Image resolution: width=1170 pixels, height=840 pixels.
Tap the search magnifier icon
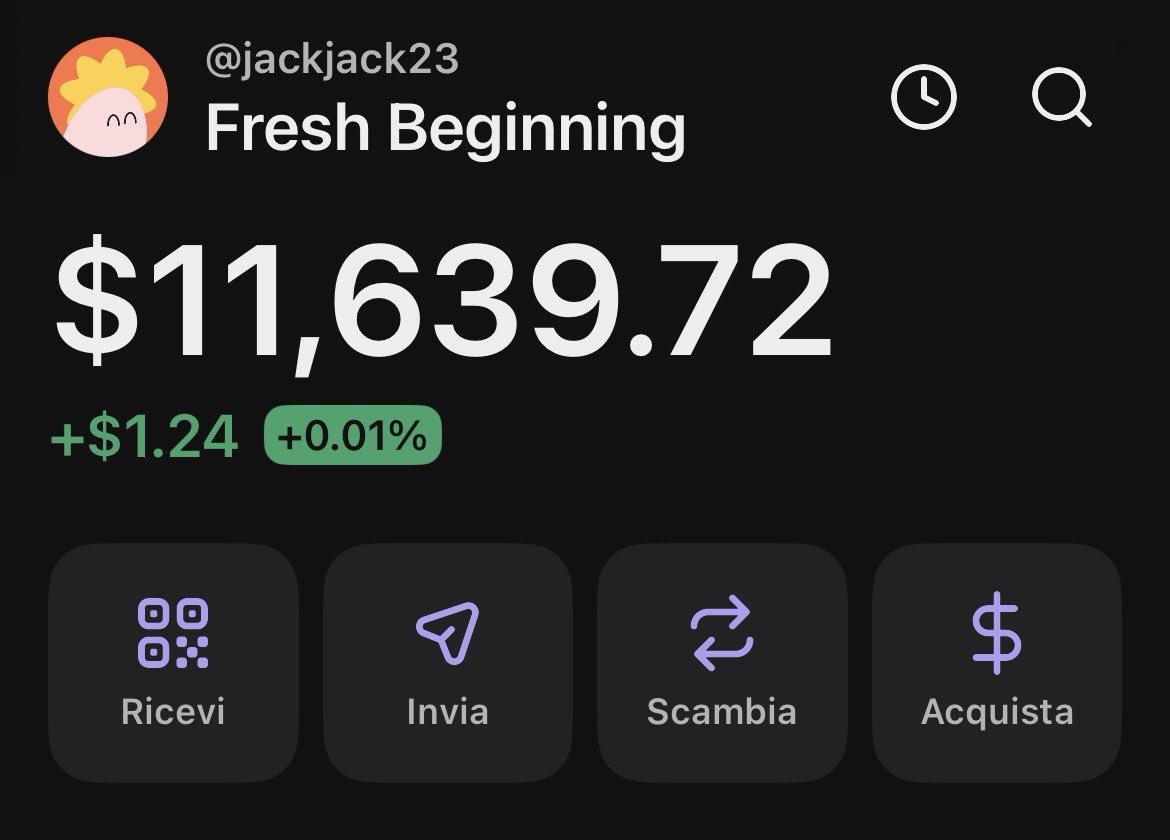[1061, 98]
